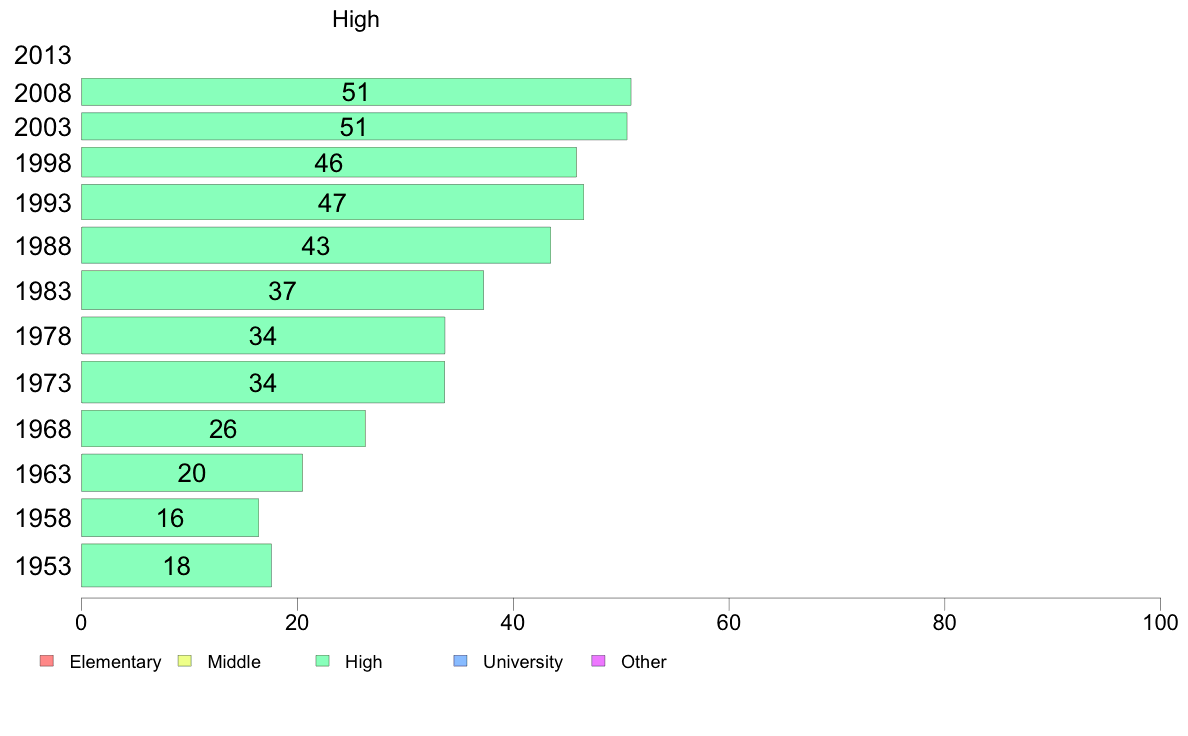Select the 1993 bar labeled 47
Viewport: 1188px width, 736px height.
332,202
